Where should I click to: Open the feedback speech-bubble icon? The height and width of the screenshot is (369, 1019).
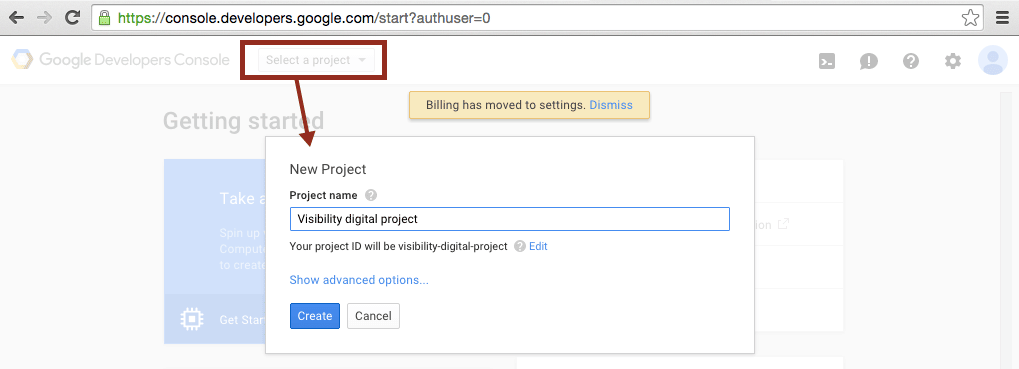tap(869, 61)
